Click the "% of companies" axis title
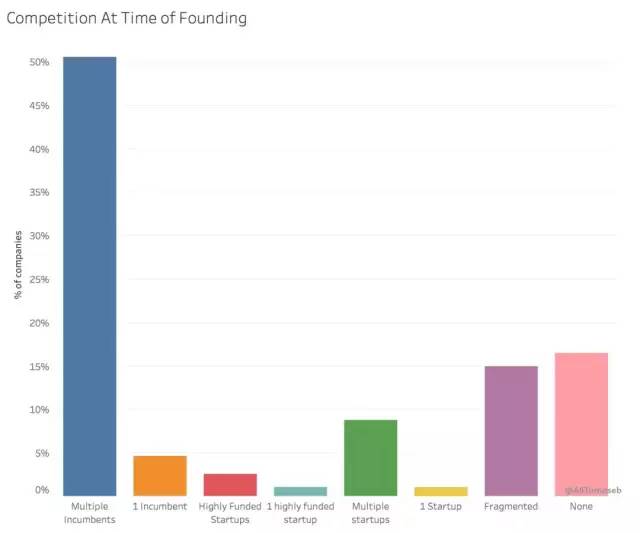 (18, 264)
